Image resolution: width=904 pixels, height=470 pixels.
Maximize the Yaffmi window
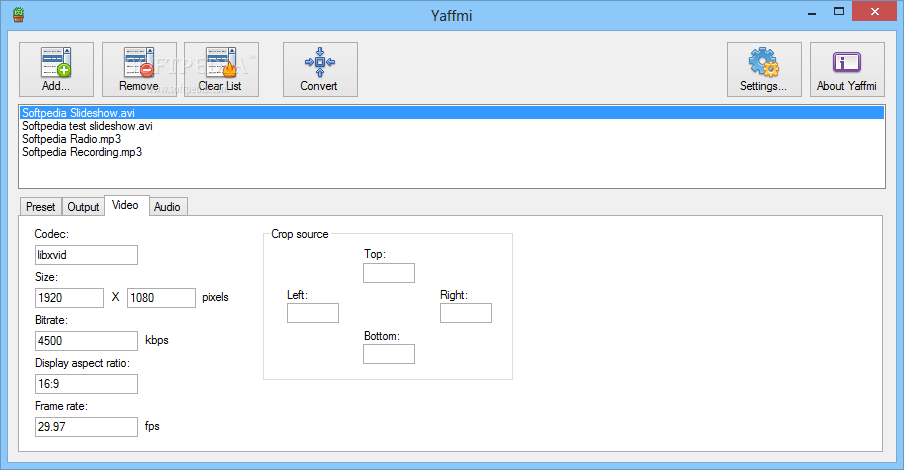(839, 12)
